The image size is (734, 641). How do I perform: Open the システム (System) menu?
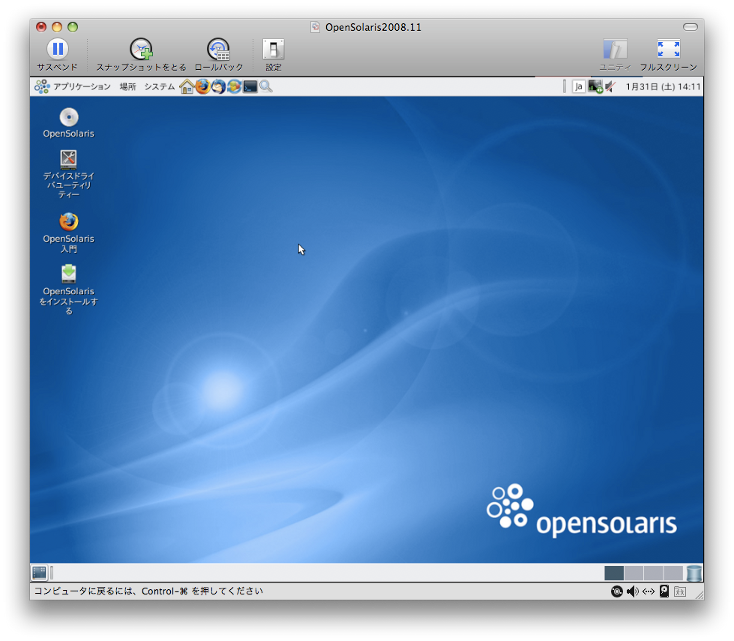[x=159, y=87]
